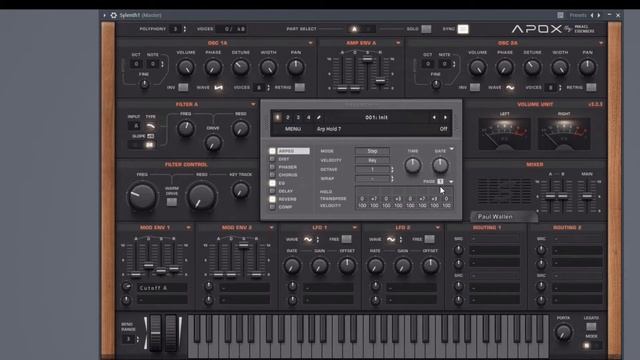Disable the EQ effect checkbox
The image size is (640, 360).
(x=272, y=183)
